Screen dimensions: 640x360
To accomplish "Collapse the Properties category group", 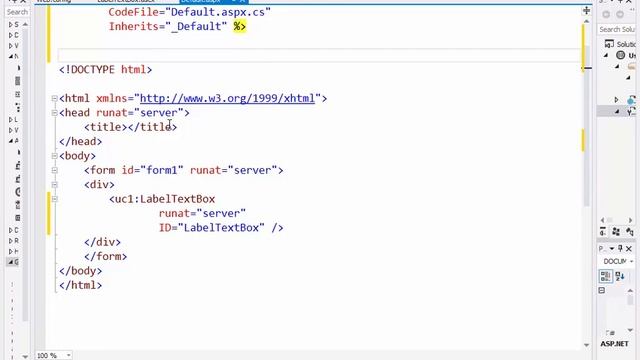I will 602,291.
